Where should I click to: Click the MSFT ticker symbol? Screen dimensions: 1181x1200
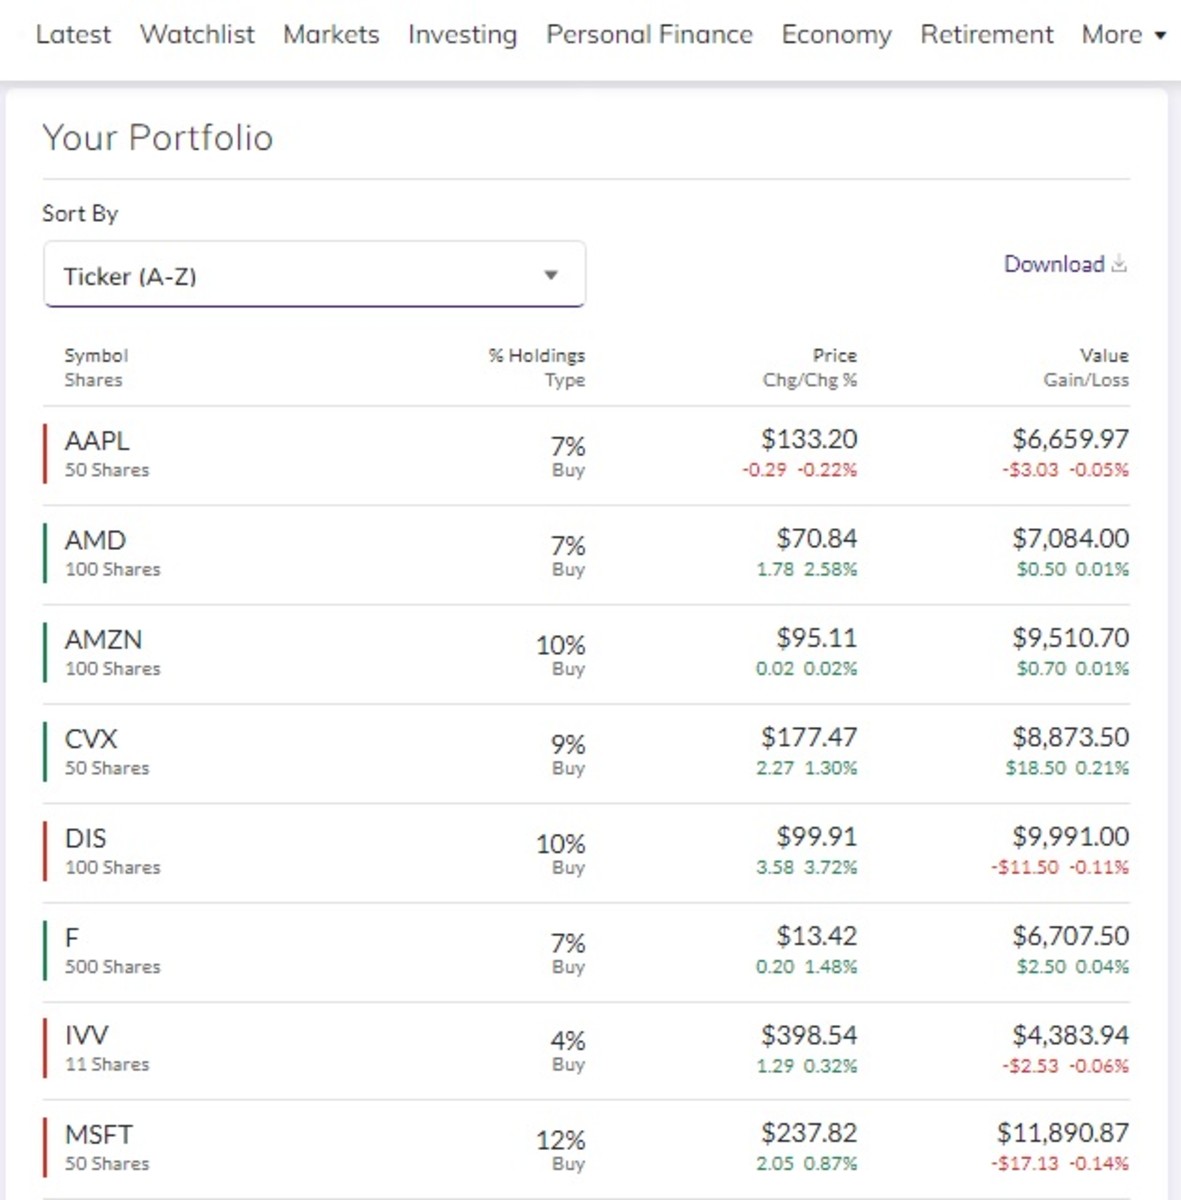[98, 1134]
